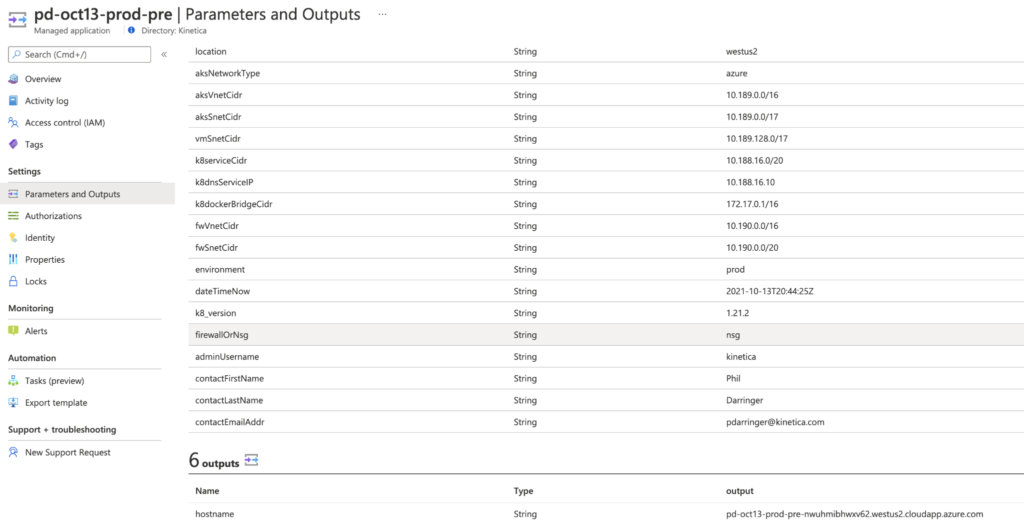The height and width of the screenshot is (524, 1024).
Task: Click the Overview icon in sidebar
Action: pyautogui.click(x=13, y=79)
